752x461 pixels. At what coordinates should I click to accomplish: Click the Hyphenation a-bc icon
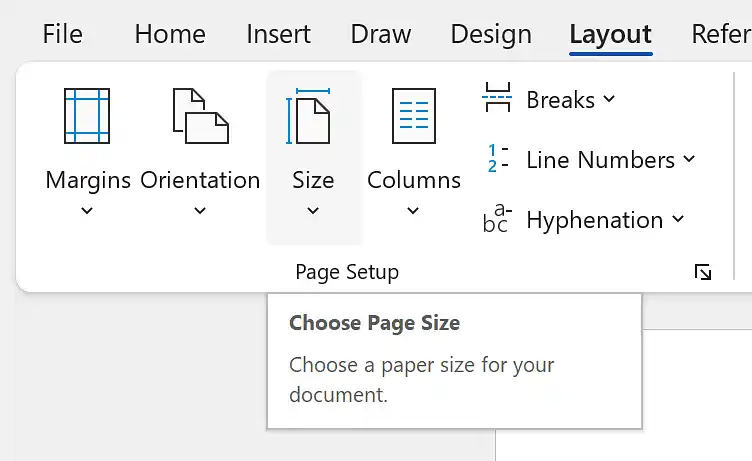(x=497, y=218)
